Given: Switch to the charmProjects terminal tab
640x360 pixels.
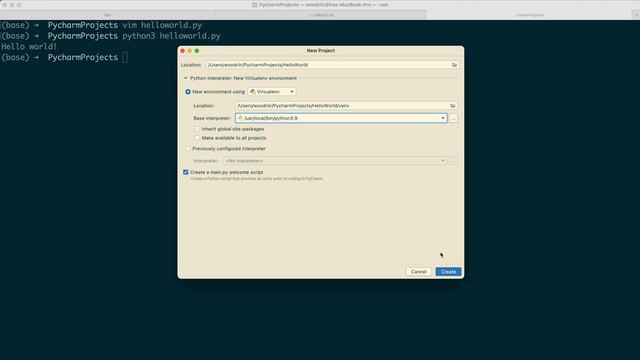Looking at the screenshot, I should pos(529,15).
